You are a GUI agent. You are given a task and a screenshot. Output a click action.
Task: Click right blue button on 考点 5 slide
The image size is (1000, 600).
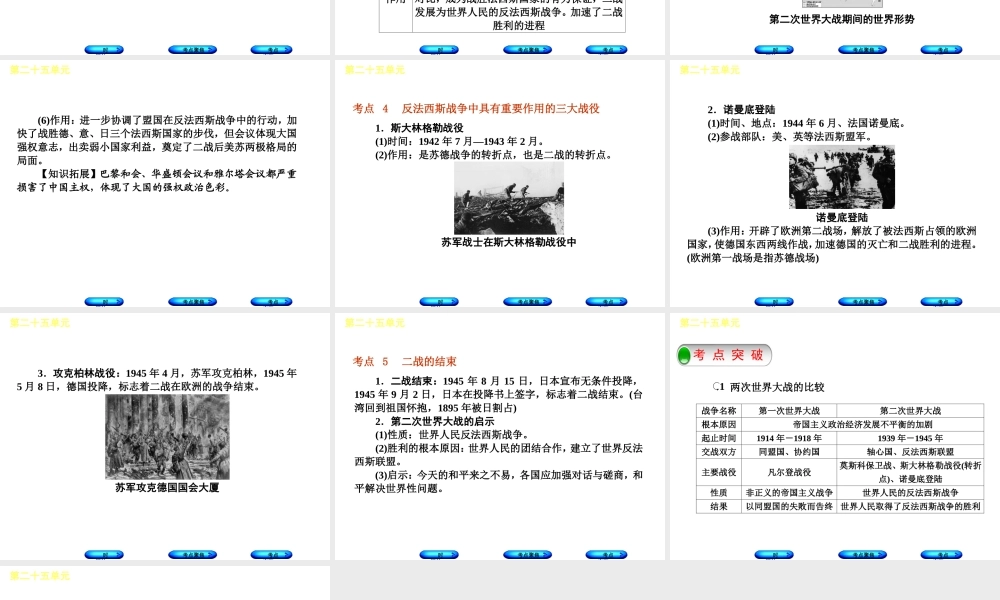click(x=607, y=555)
